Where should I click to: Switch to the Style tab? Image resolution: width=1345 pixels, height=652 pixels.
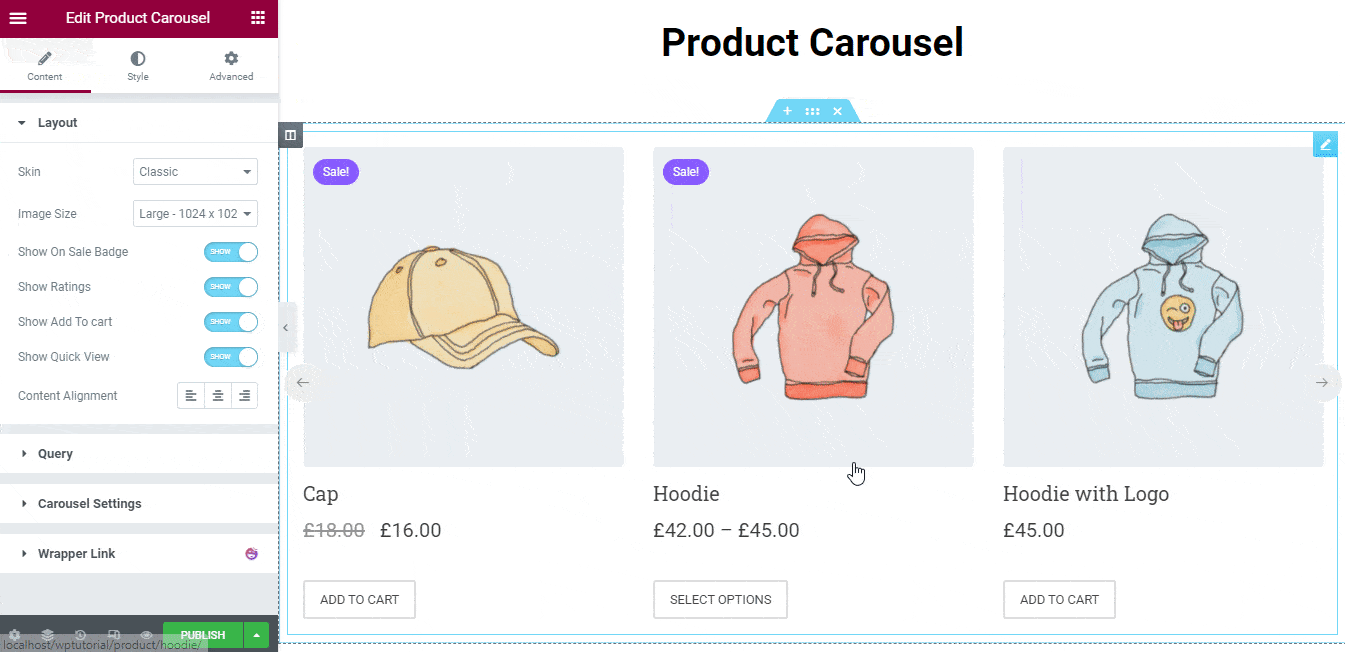click(138, 66)
